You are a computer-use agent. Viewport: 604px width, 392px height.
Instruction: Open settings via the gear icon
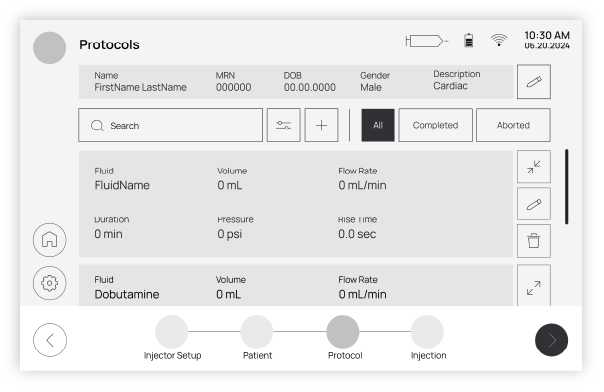[x=50, y=283]
